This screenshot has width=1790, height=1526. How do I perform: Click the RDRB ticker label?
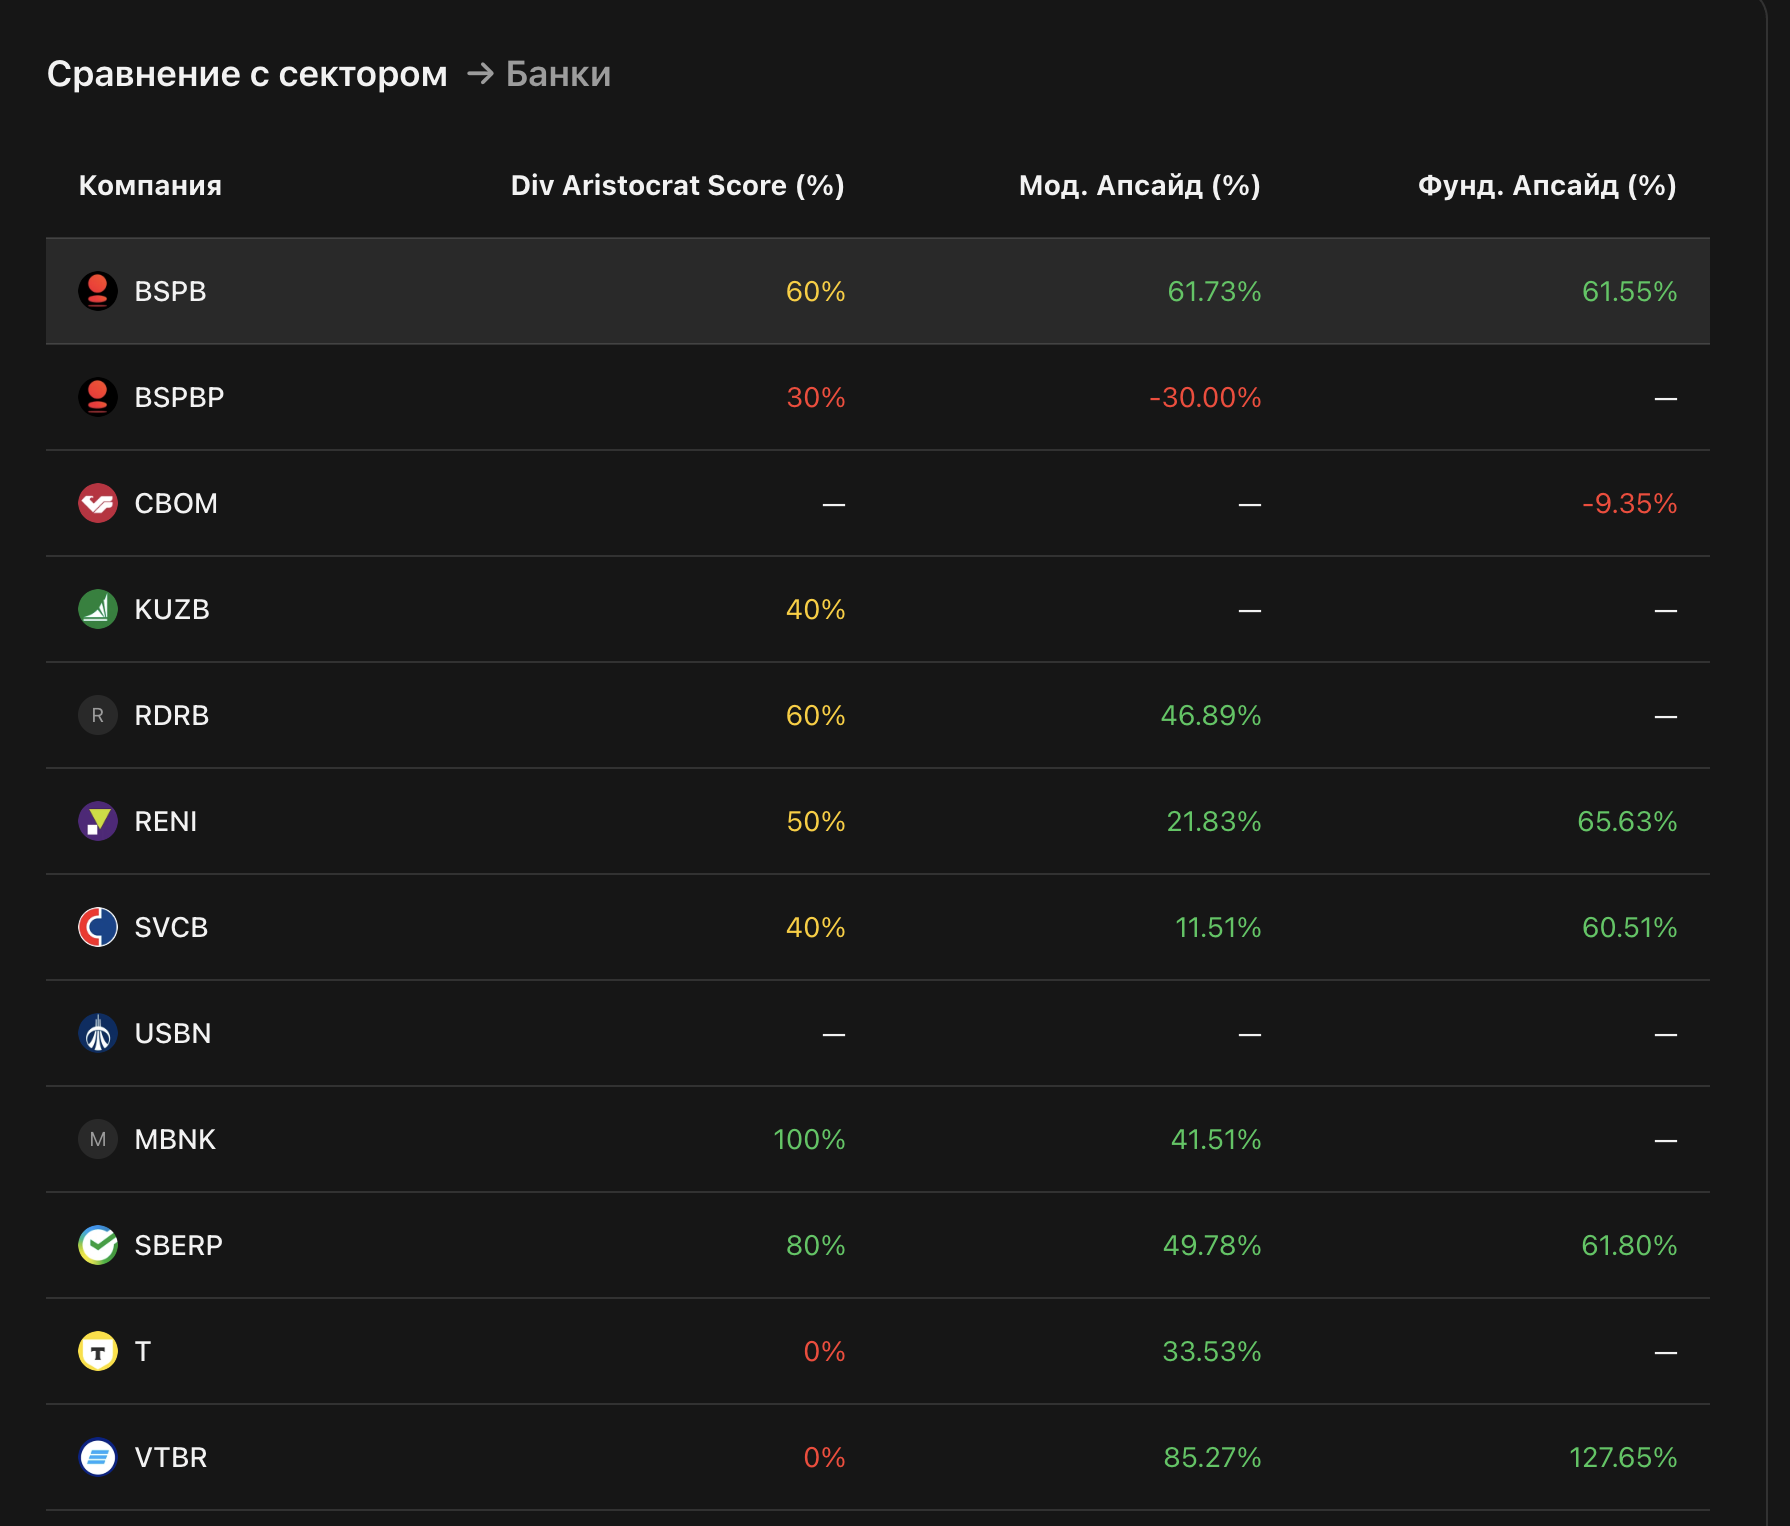(x=171, y=715)
